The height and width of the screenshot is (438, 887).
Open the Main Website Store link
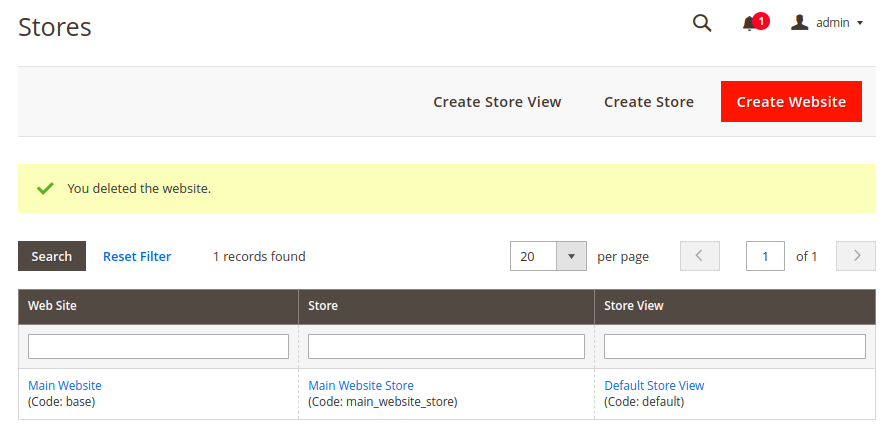coord(361,385)
